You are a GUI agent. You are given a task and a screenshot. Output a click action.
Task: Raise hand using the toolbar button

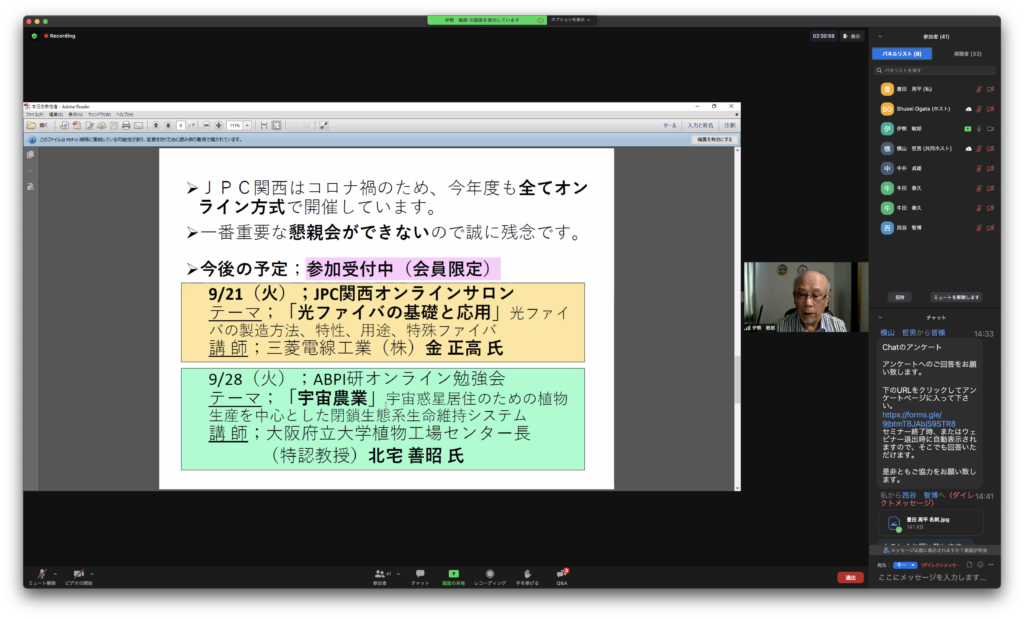pos(527,577)
